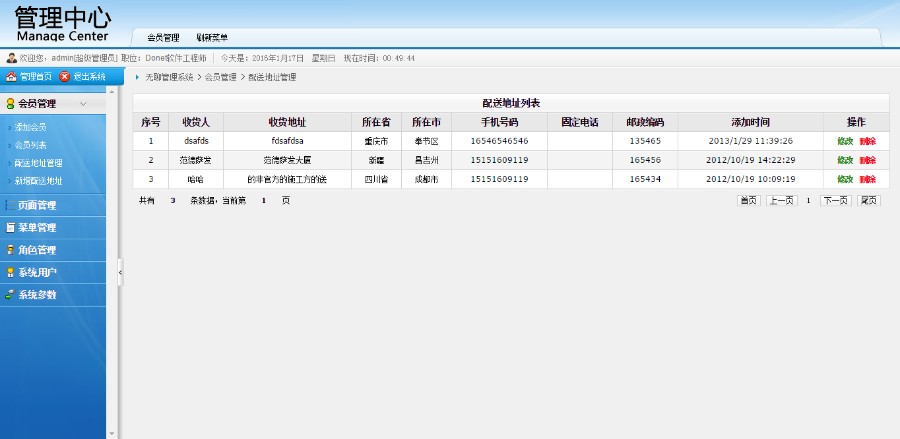Click the 所在省 column header

[x=377, y=122]
